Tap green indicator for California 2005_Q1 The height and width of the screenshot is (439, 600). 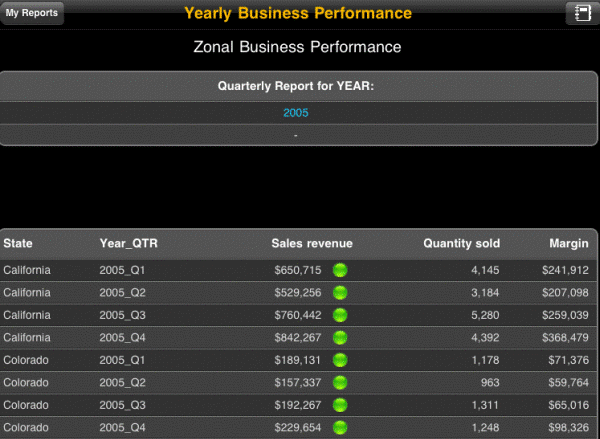(x=340, y=270)
